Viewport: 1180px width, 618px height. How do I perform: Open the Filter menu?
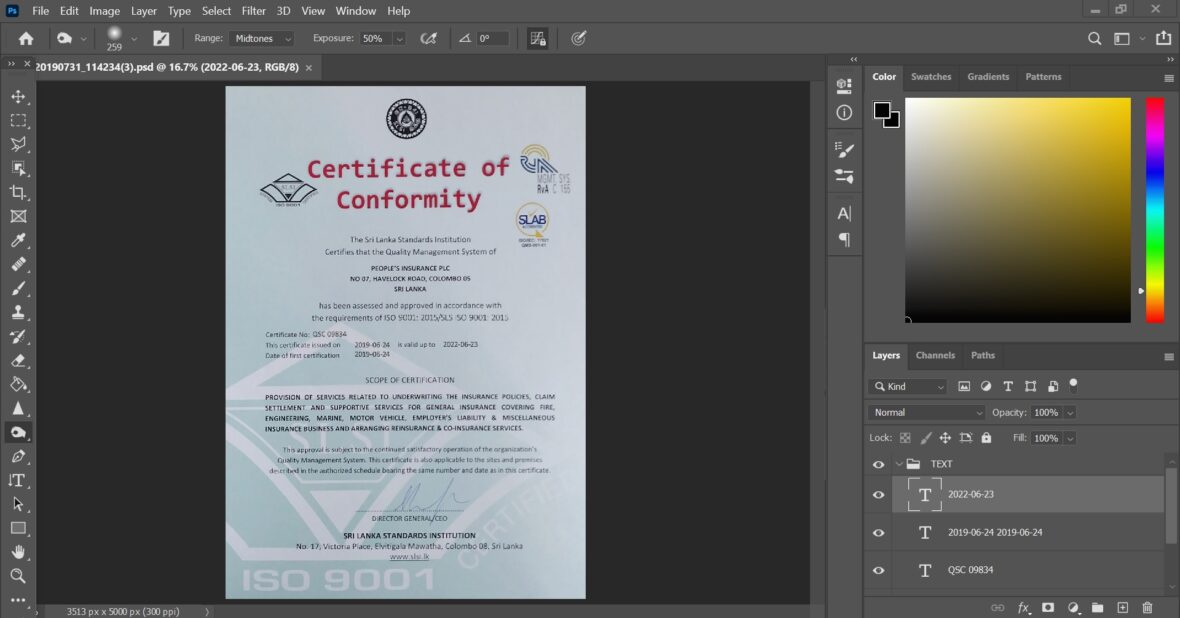click(253, 11)
